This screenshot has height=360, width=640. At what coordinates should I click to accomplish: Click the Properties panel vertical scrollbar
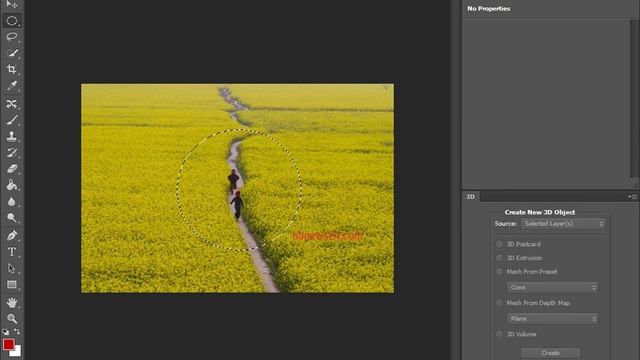634,98
